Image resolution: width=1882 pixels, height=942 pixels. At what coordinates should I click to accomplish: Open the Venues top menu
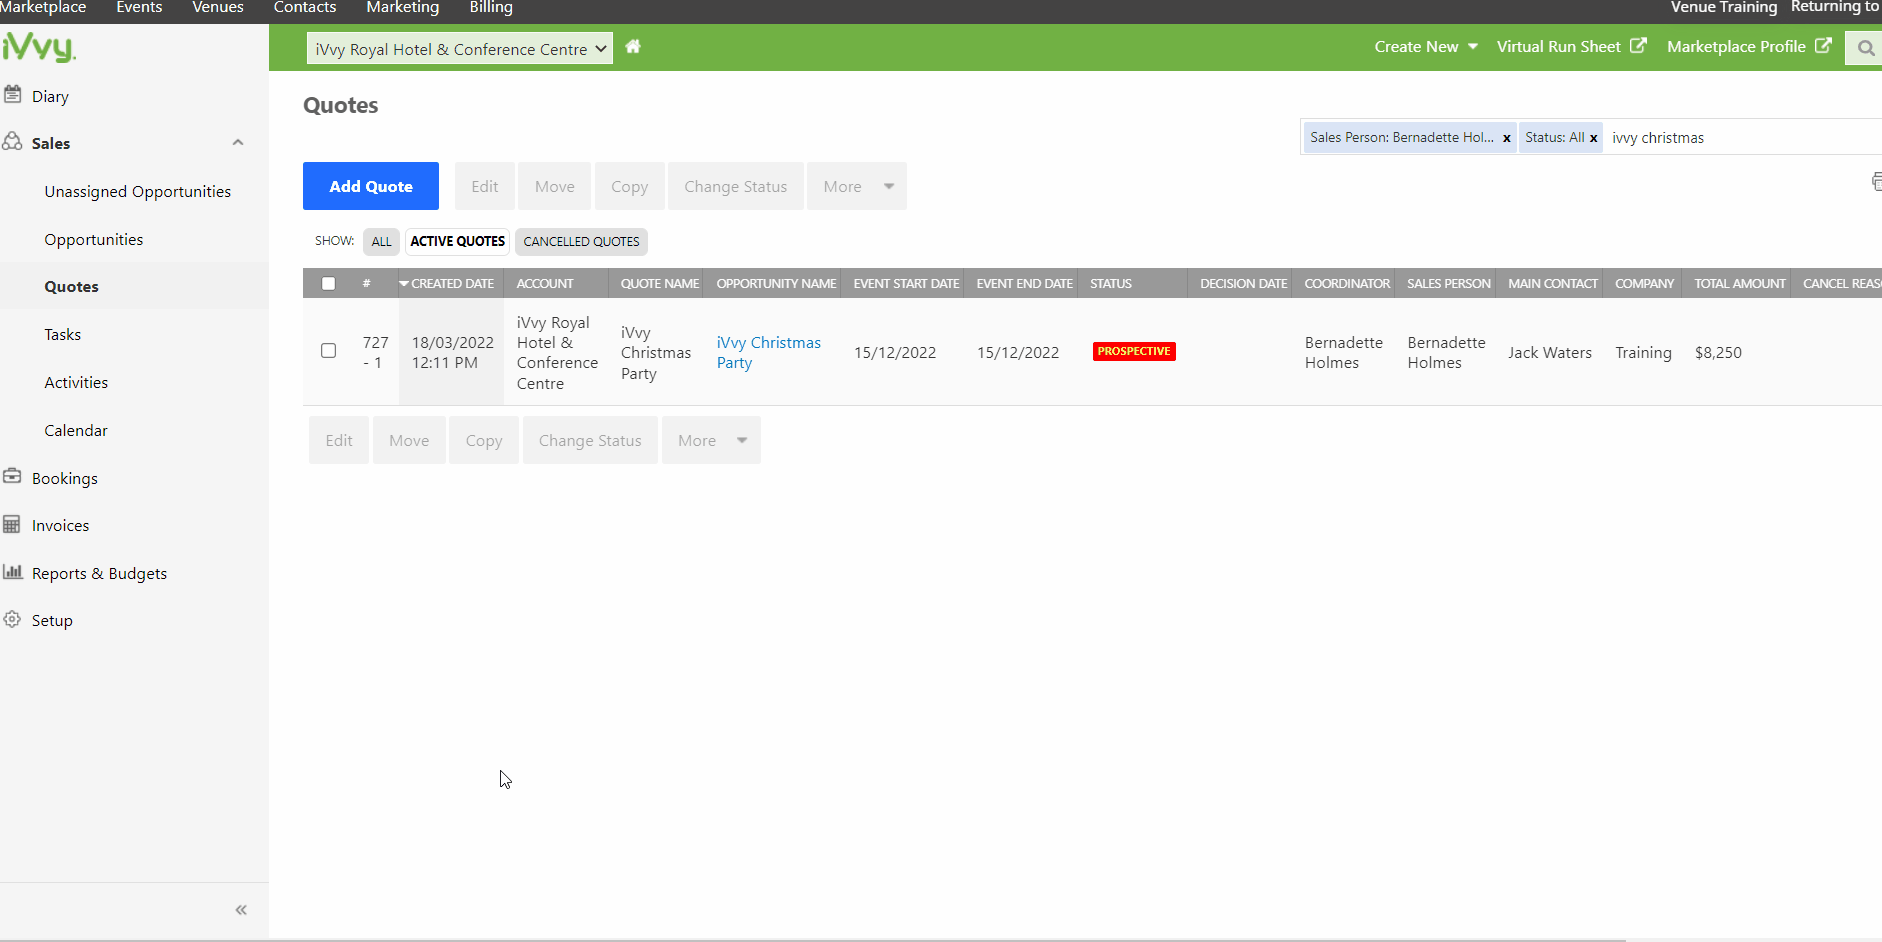click(218, 8)
